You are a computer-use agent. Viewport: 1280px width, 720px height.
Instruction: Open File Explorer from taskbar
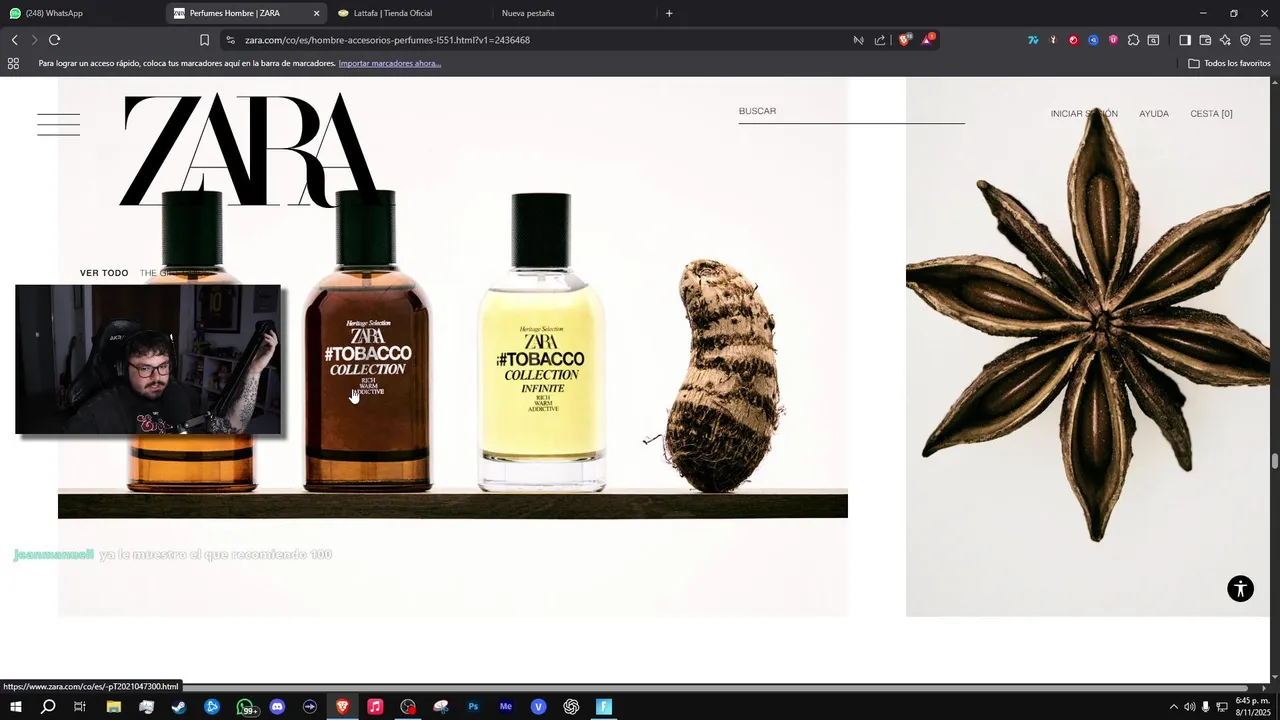coord(114,707)
